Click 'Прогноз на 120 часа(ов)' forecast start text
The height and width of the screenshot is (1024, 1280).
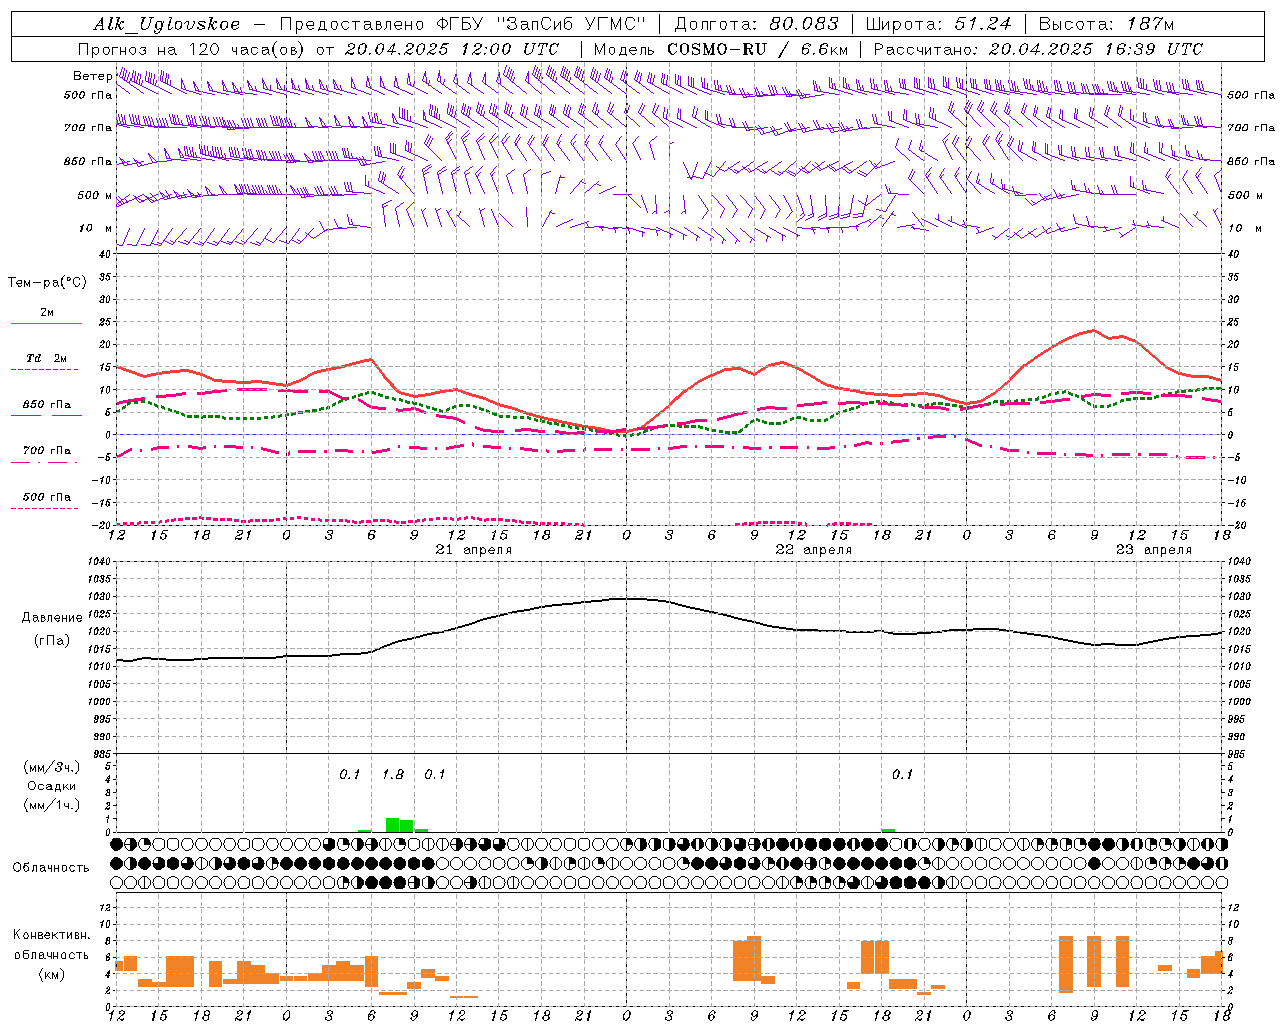[x=194, y=49]
